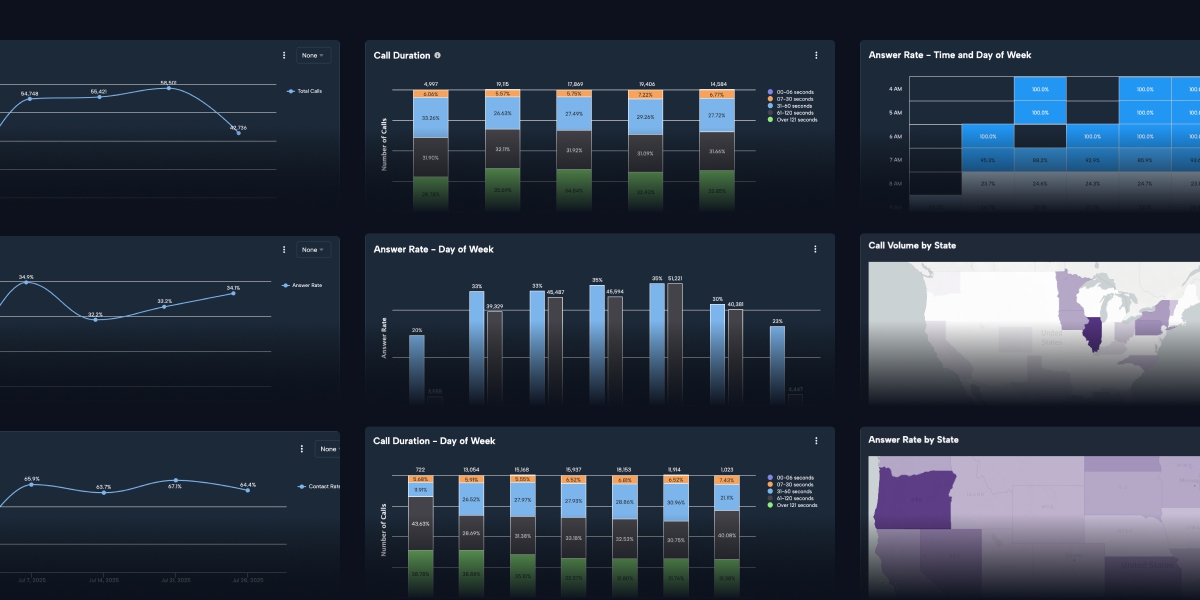Toggle 61–120 seconds legend in Call Duration chart
Viewport: 1200px width, 600px height.
coord(791,113)
